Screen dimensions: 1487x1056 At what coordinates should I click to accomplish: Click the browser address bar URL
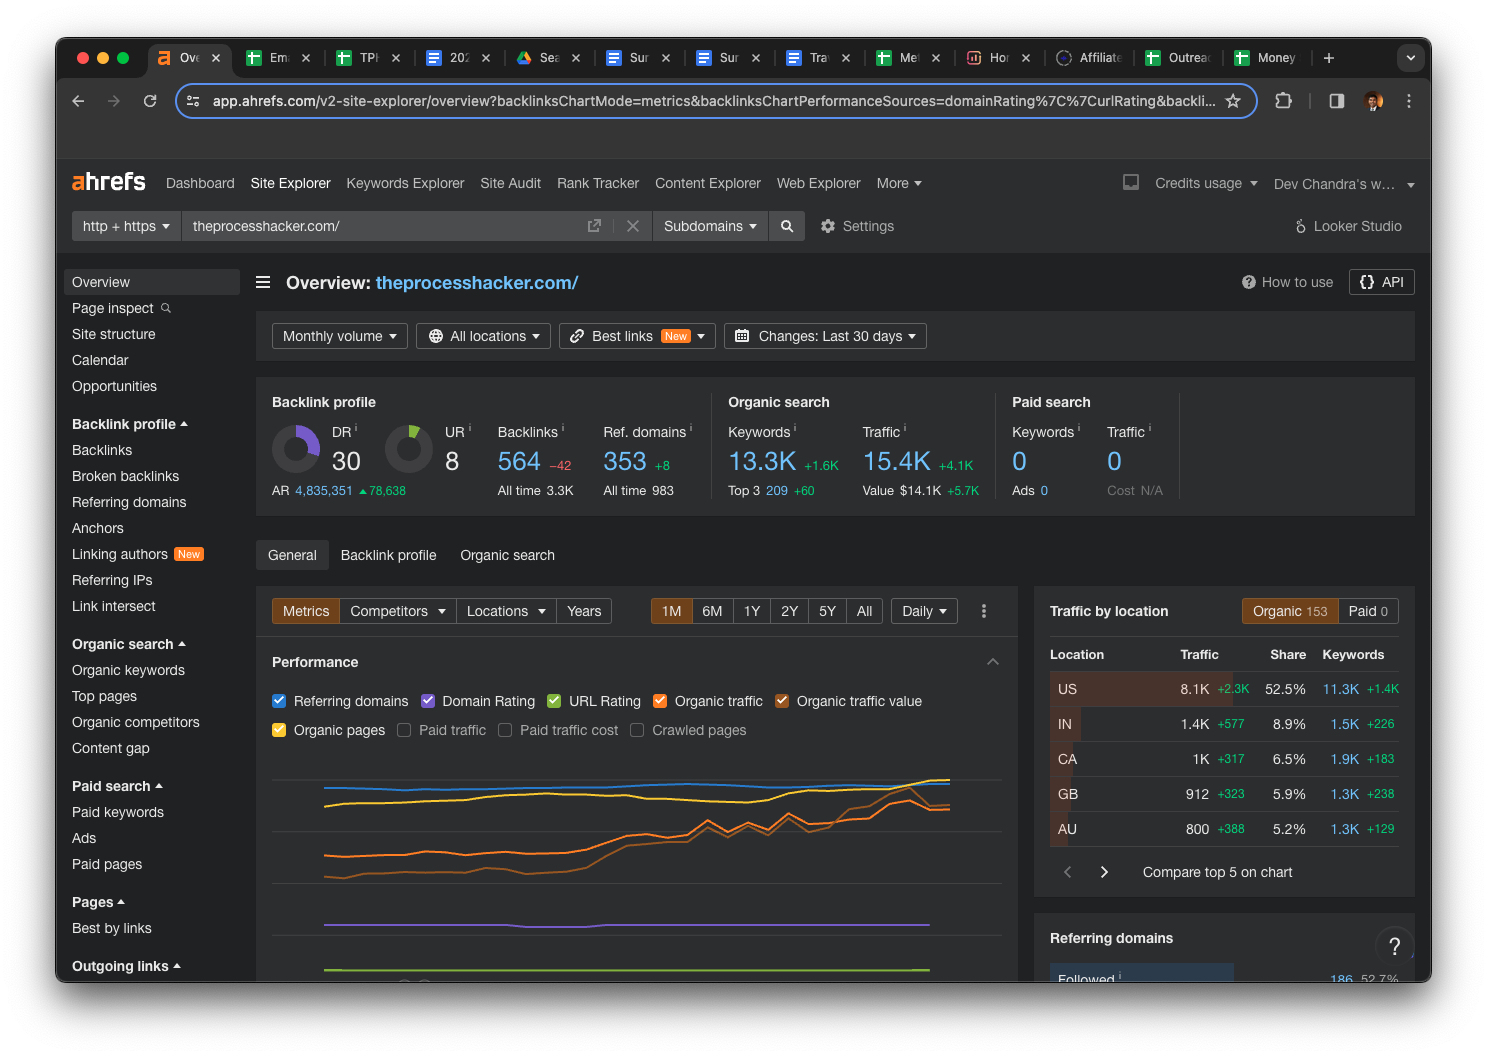pyautogui.click(x=713, y=101)
